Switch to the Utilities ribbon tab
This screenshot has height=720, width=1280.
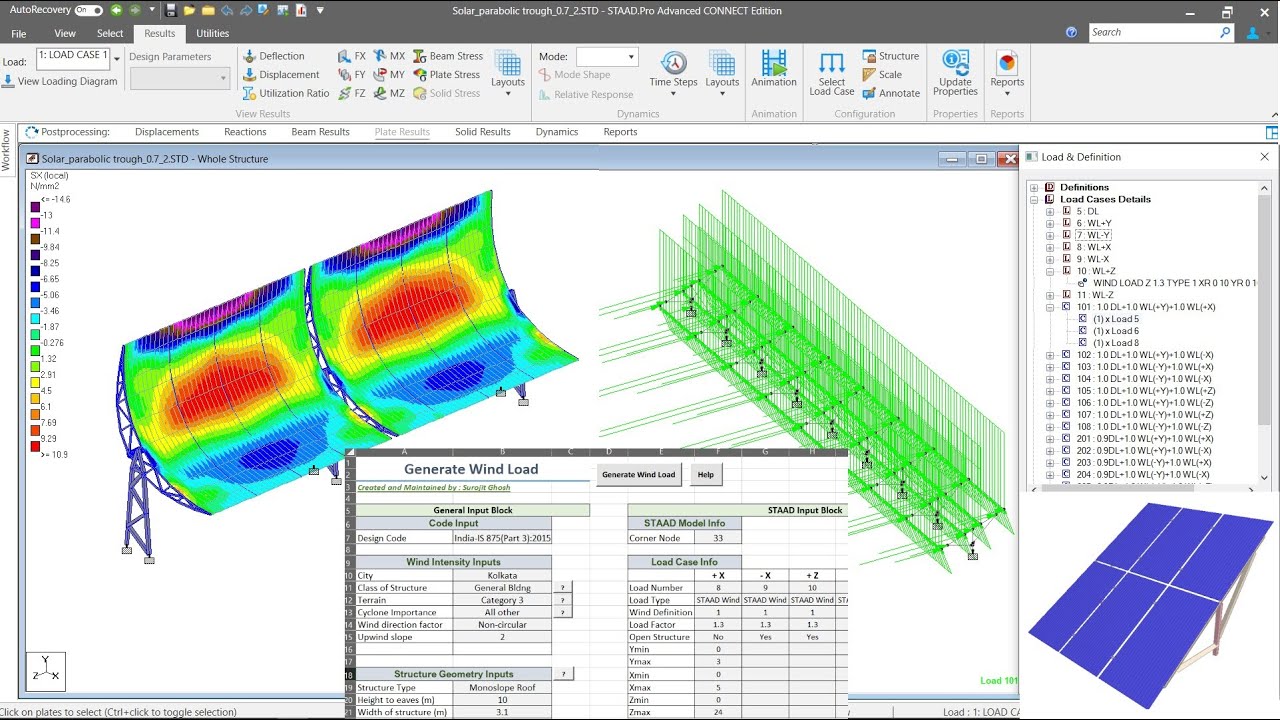tap(212, 33)
